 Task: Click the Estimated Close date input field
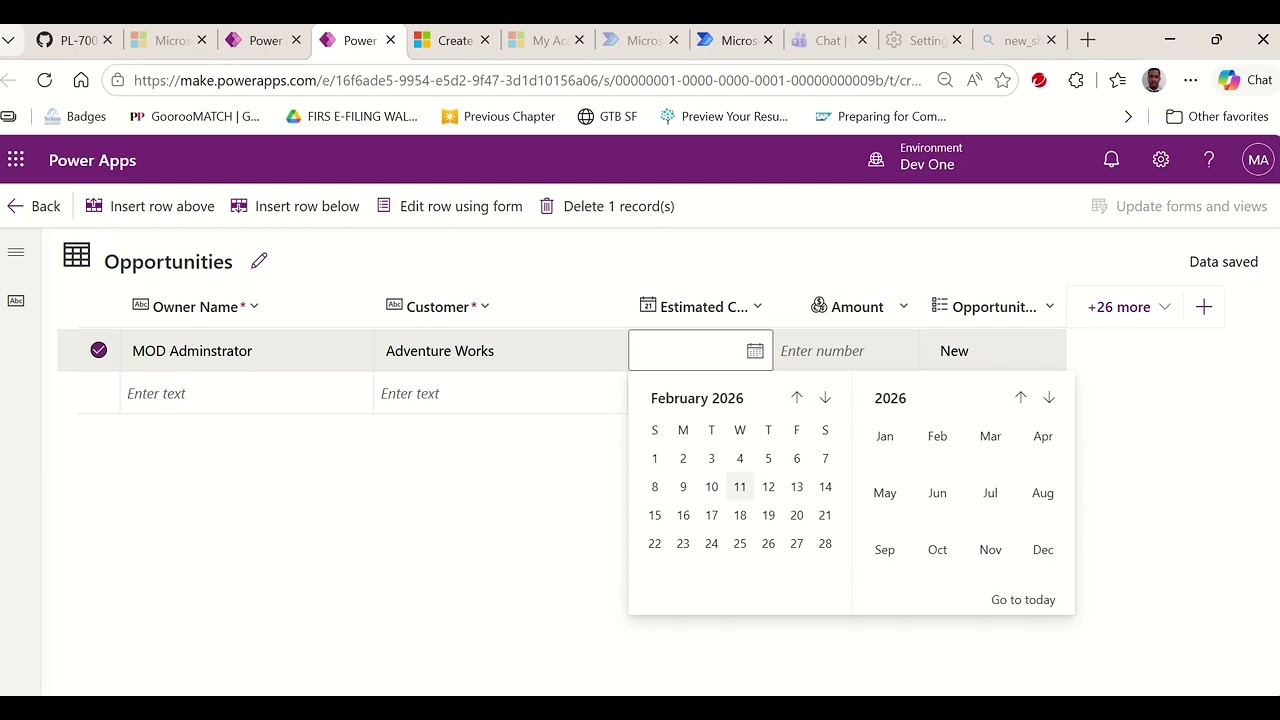click(x=700, y=350)
